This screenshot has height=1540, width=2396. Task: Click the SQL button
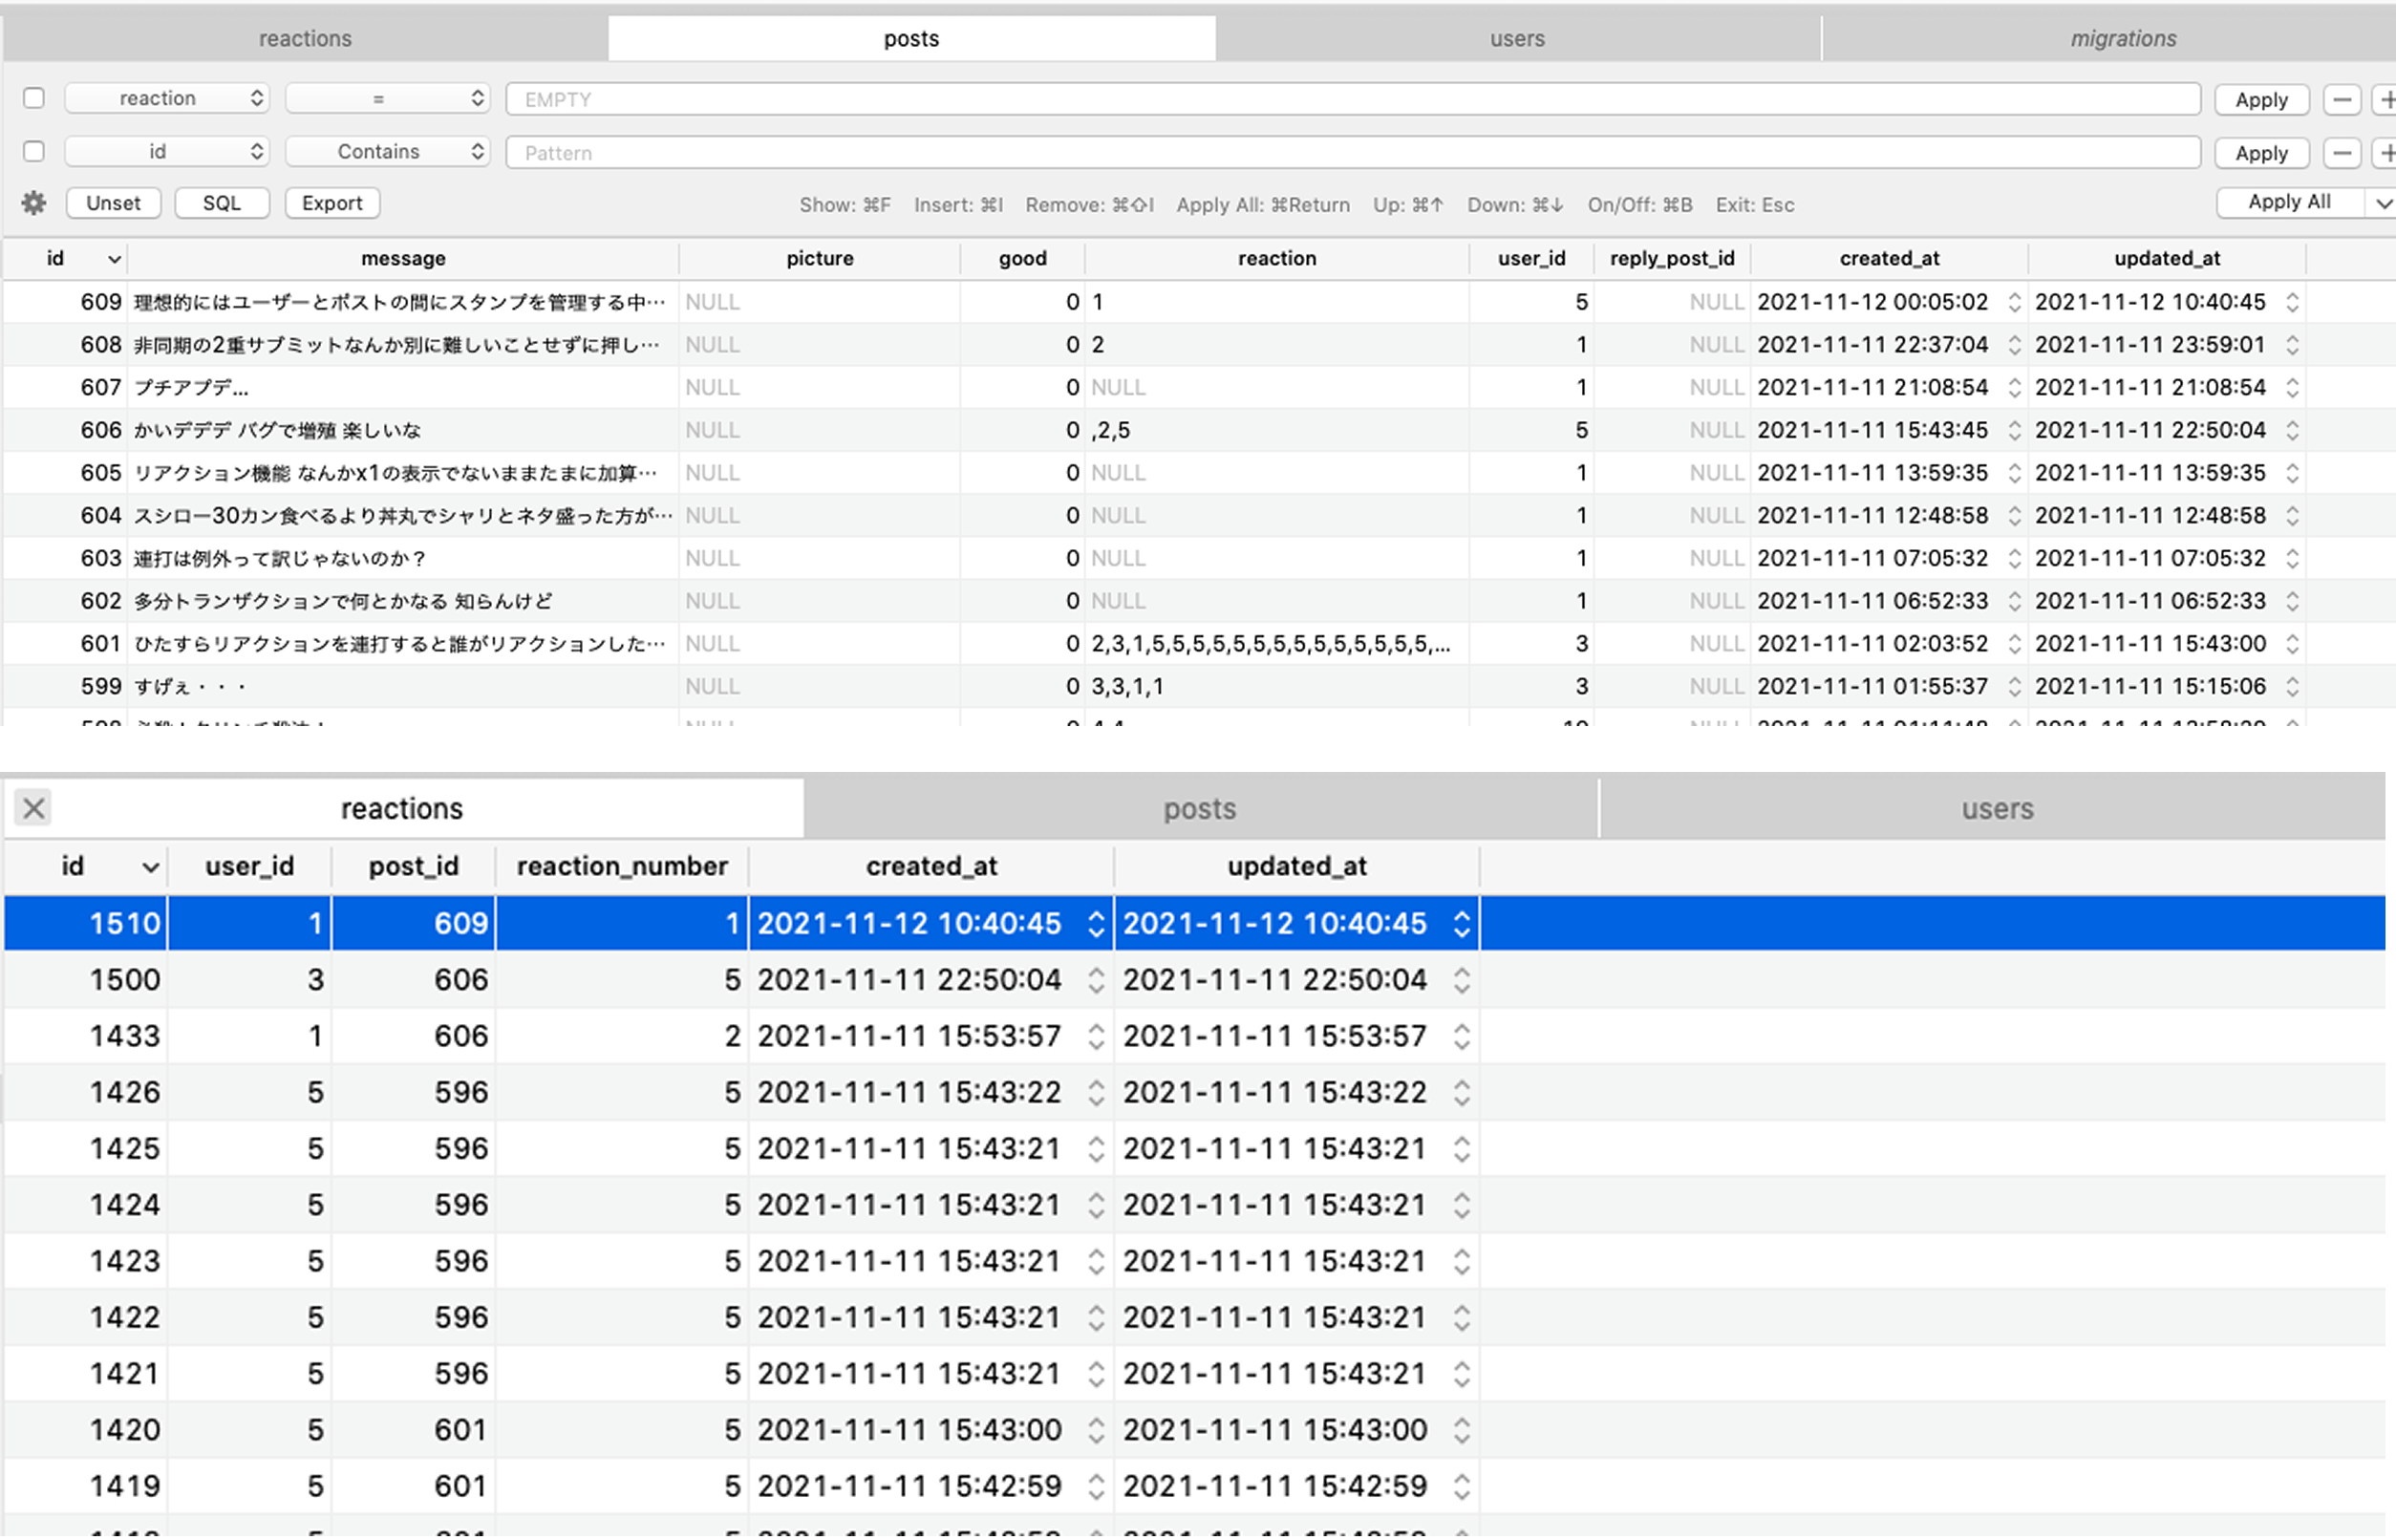tap(222, 203)
